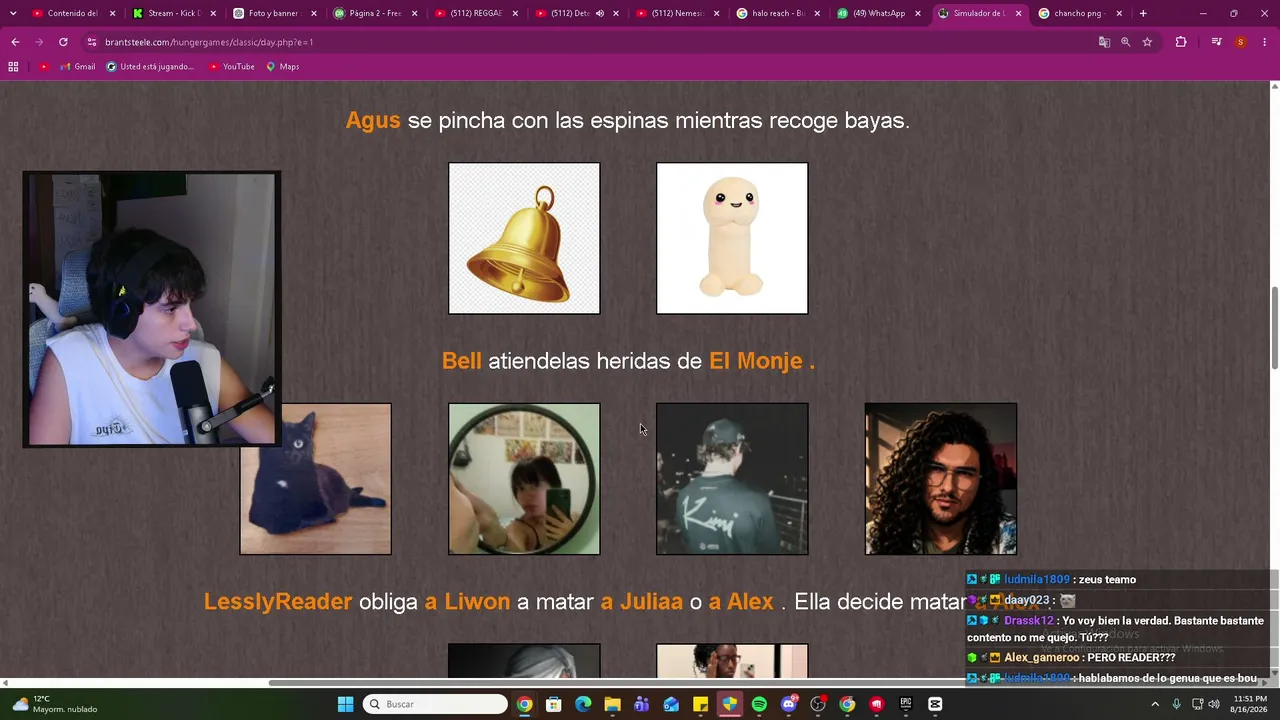Open a new browser tab
This screenshot has width=1280, height=720.
pyautogui.click(x=1143, y=14)
